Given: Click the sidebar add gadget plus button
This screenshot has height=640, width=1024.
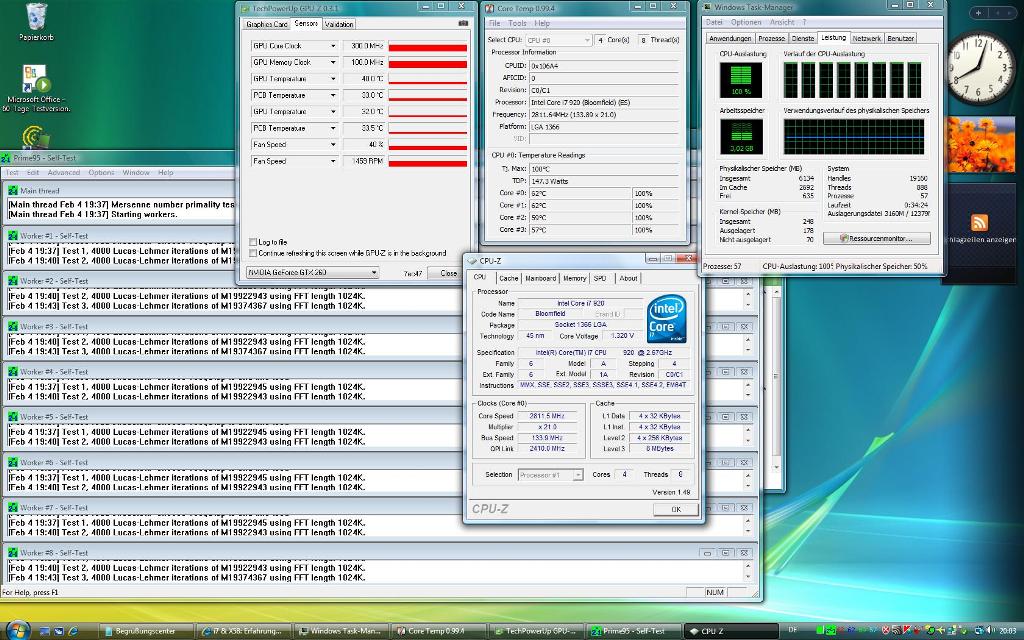Looking at the screenshot, I should click(x=978, y=12).
